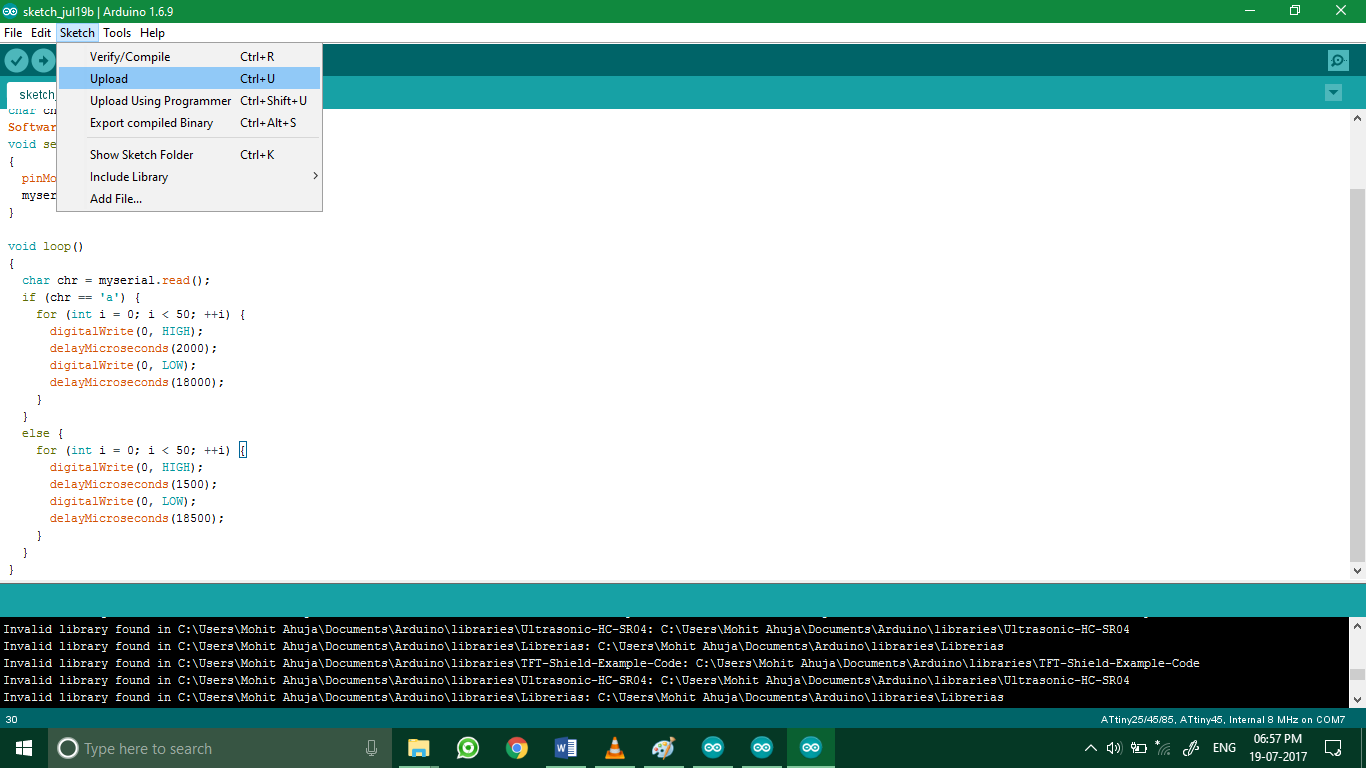Click the console scroll down arrow
Screen dimensions: 1366x768
pos(1357,699)
